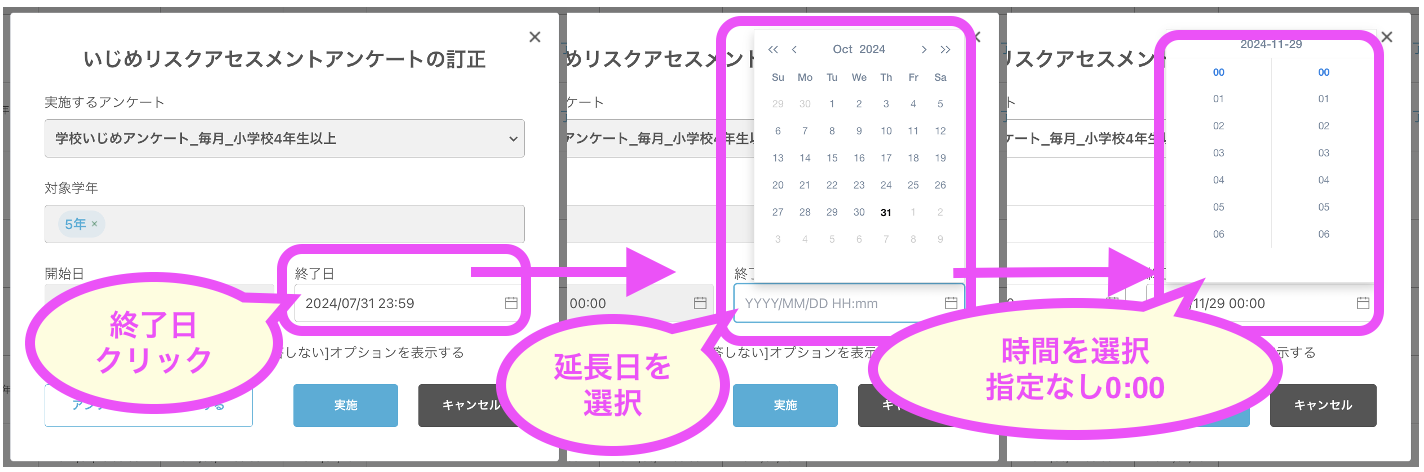The width and height of the screenshot is (1424, 472).
Task: Click the 対象学年 tag input box
Action: click(284, 224)
